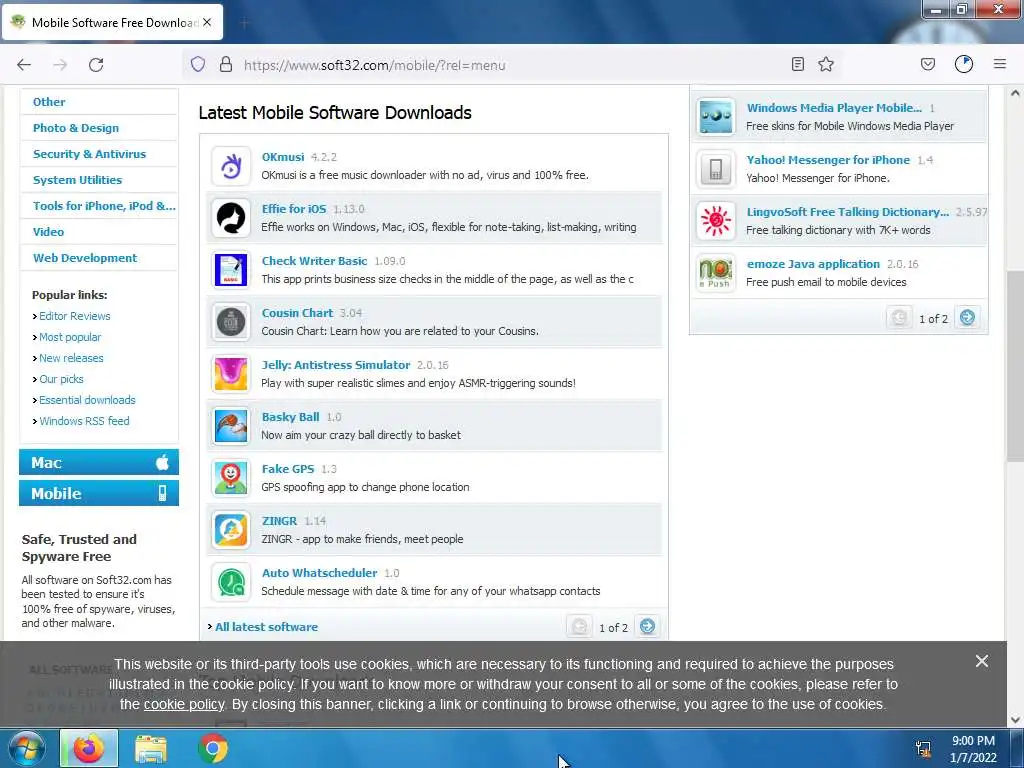
Task: Open the emoze Java application icon
Action: coord(716,273)
